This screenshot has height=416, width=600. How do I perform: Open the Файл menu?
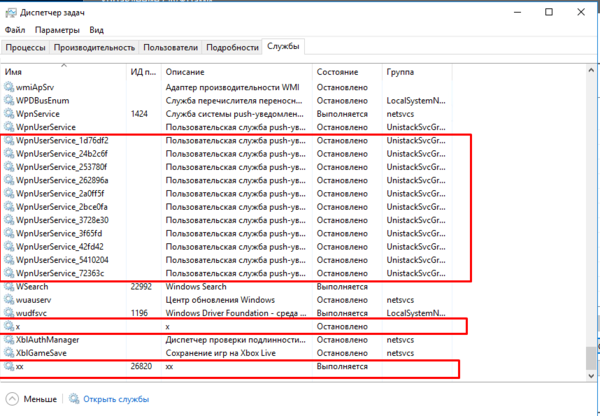click(15, 30)
